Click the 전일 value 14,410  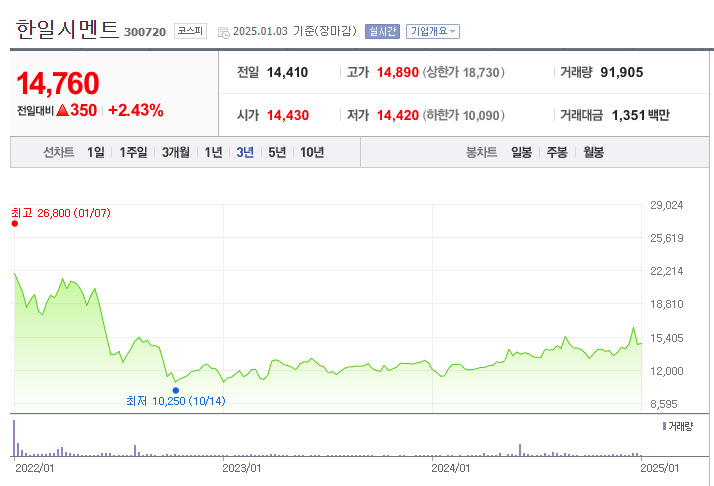pyautogui.click(x=287, y=72)
